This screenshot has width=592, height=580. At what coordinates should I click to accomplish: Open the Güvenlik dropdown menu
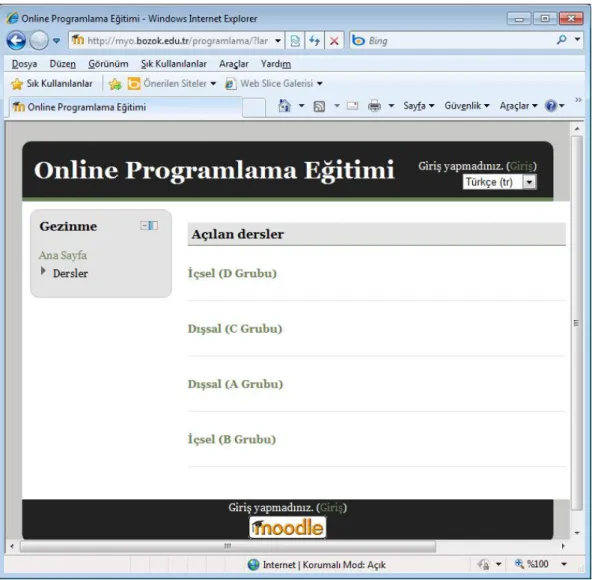pyautogui.click(x=467, y=106)
